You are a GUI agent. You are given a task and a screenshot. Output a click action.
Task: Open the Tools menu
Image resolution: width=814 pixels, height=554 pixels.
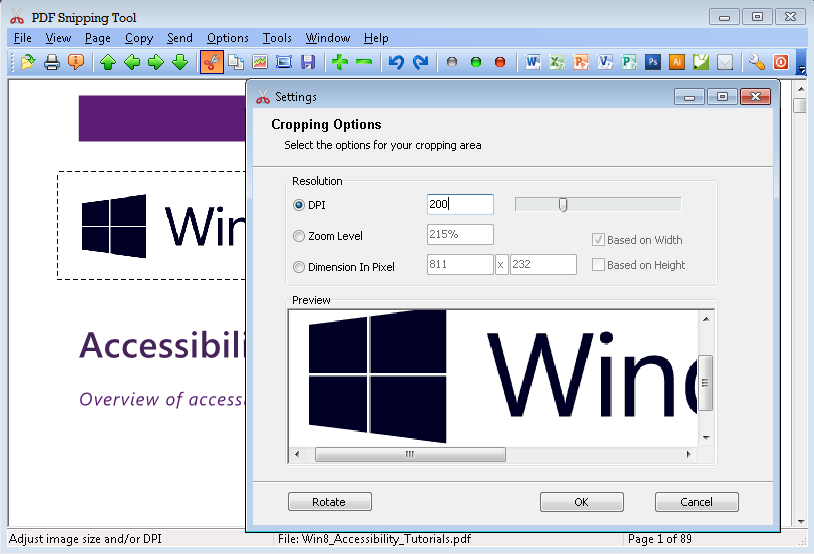(277, 38)
